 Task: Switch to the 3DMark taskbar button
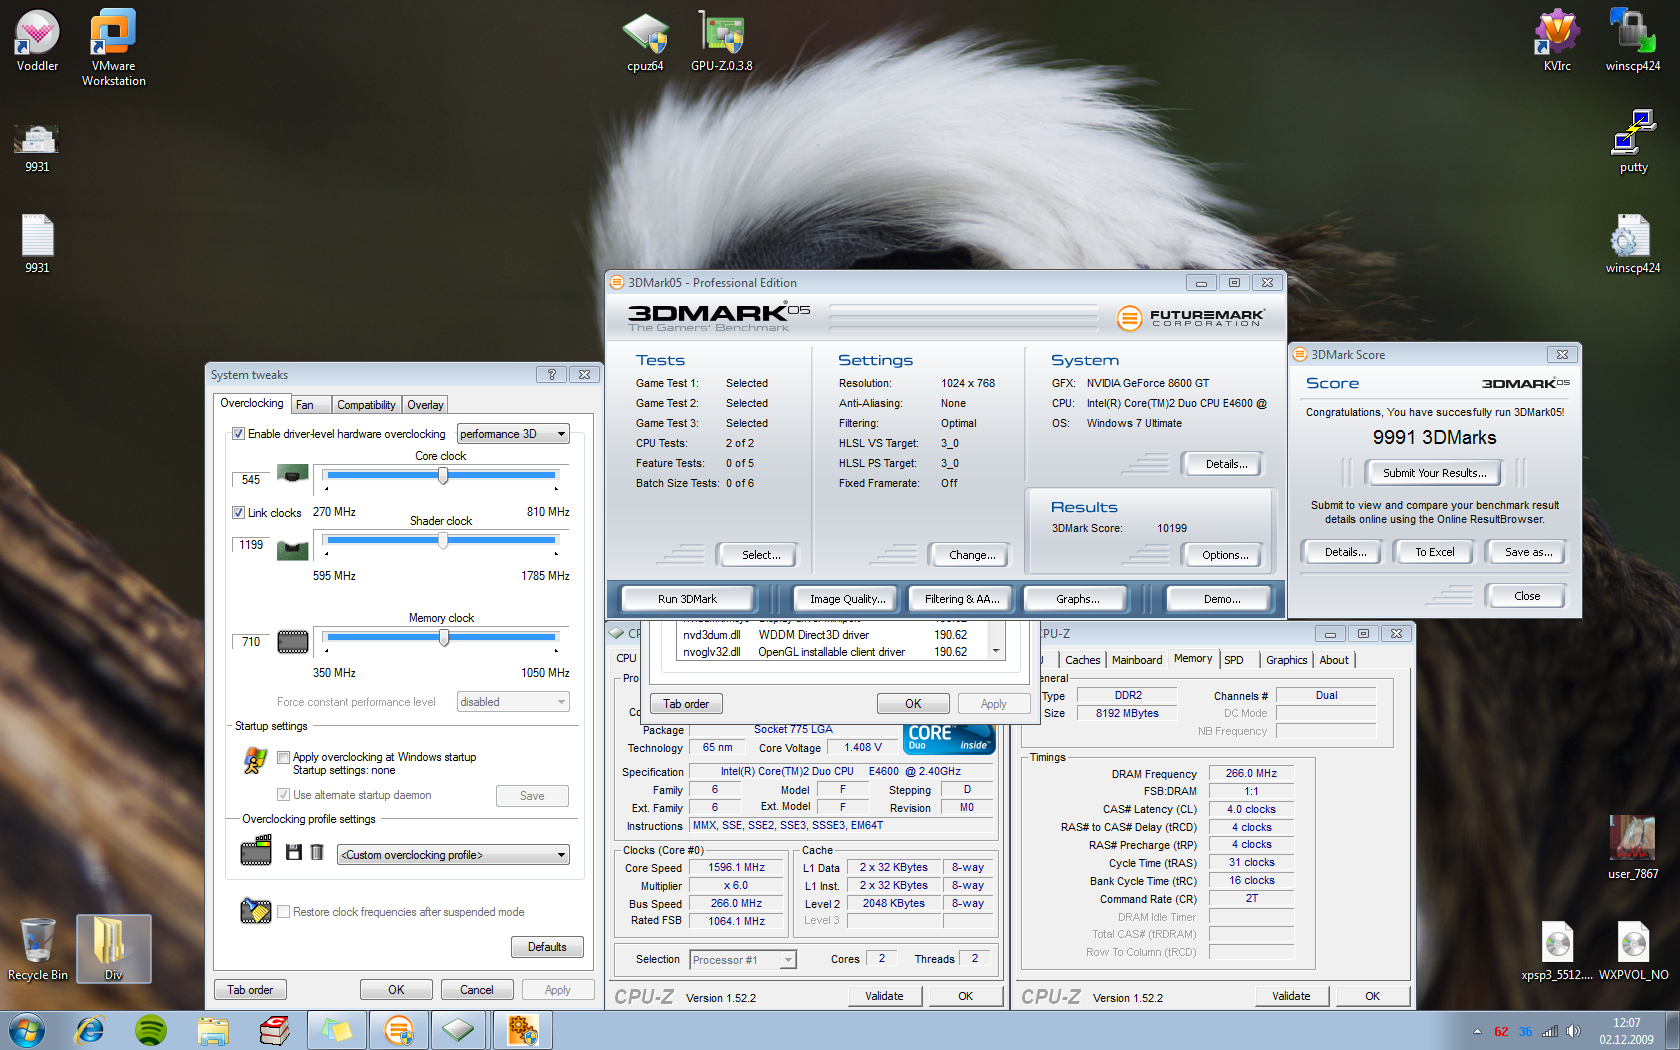click(x=398, y=1030)
